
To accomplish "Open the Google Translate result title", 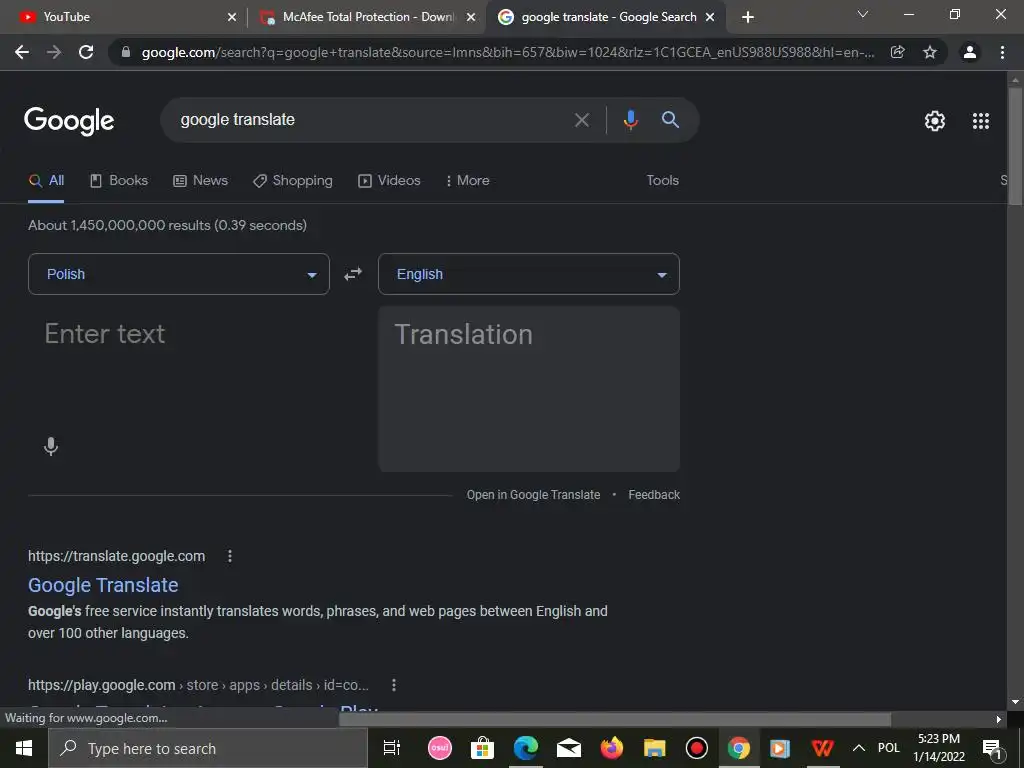I will [x=103, y=585].
